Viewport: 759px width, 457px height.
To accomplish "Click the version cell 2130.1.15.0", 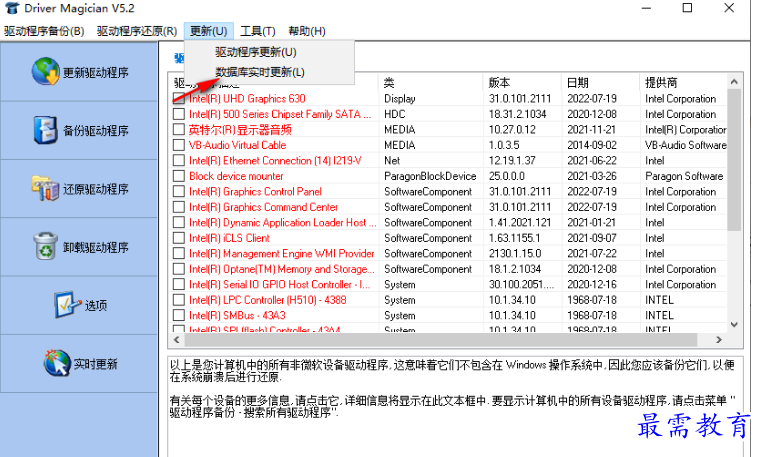I will (515, 254).
